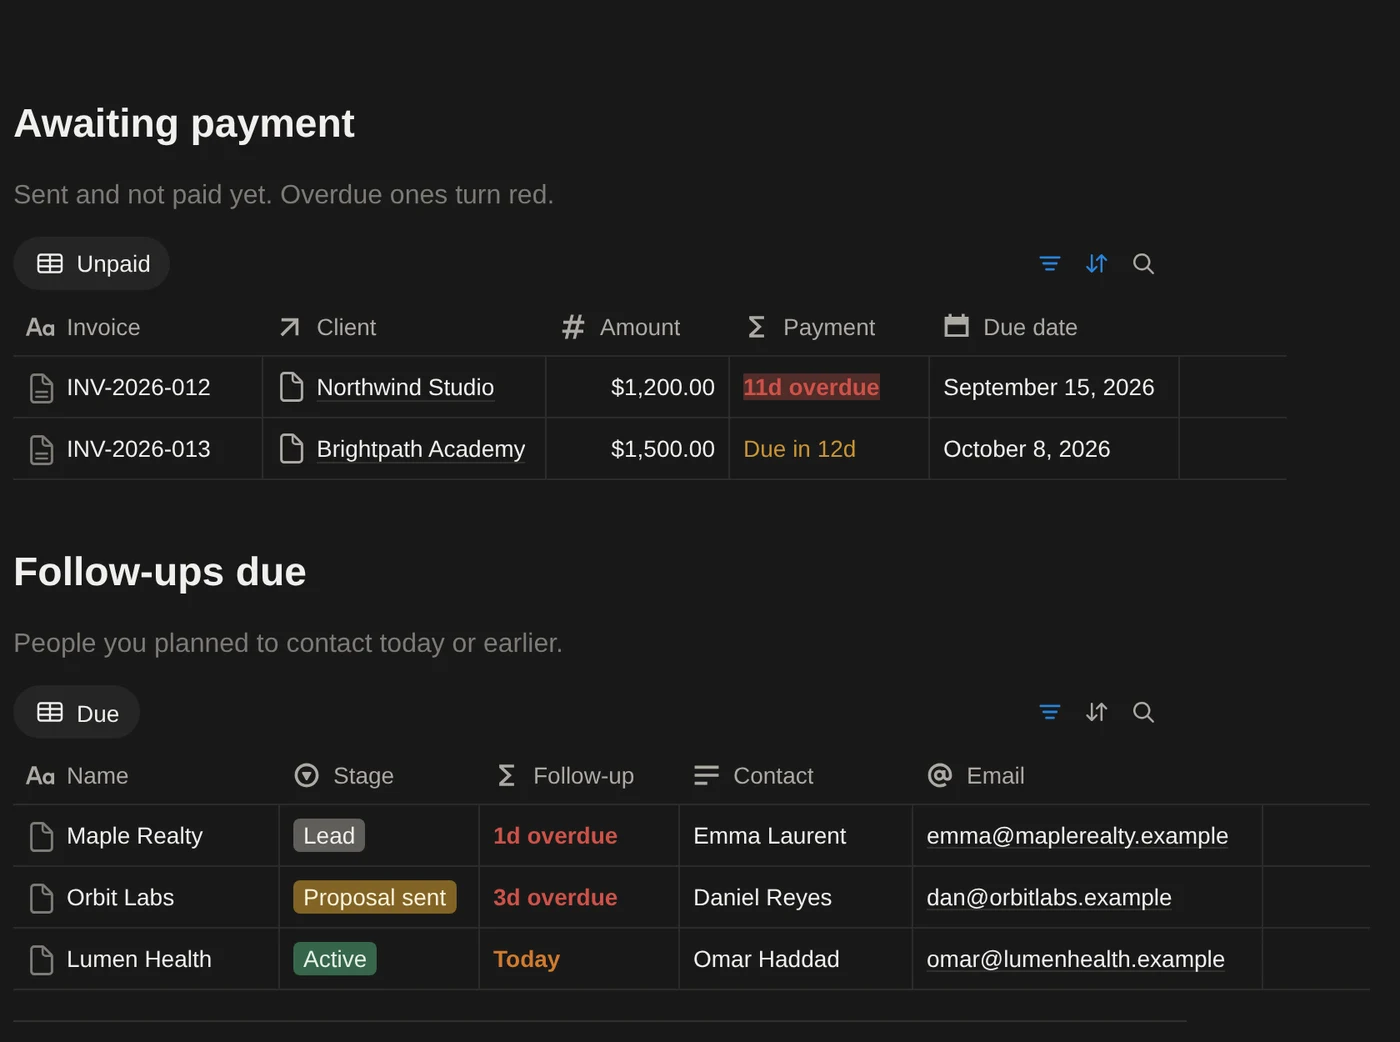This screenshot has height=1042, width=1400.
Task: Click the page icon beside INV-2026-012
Action: (x=41, y=388)
